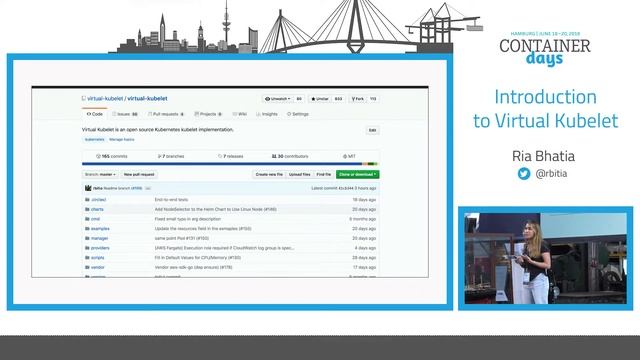Click the repository book icon beside virtual-kubelet
This screenshot has width=640, height=360.
coord(84,98)
